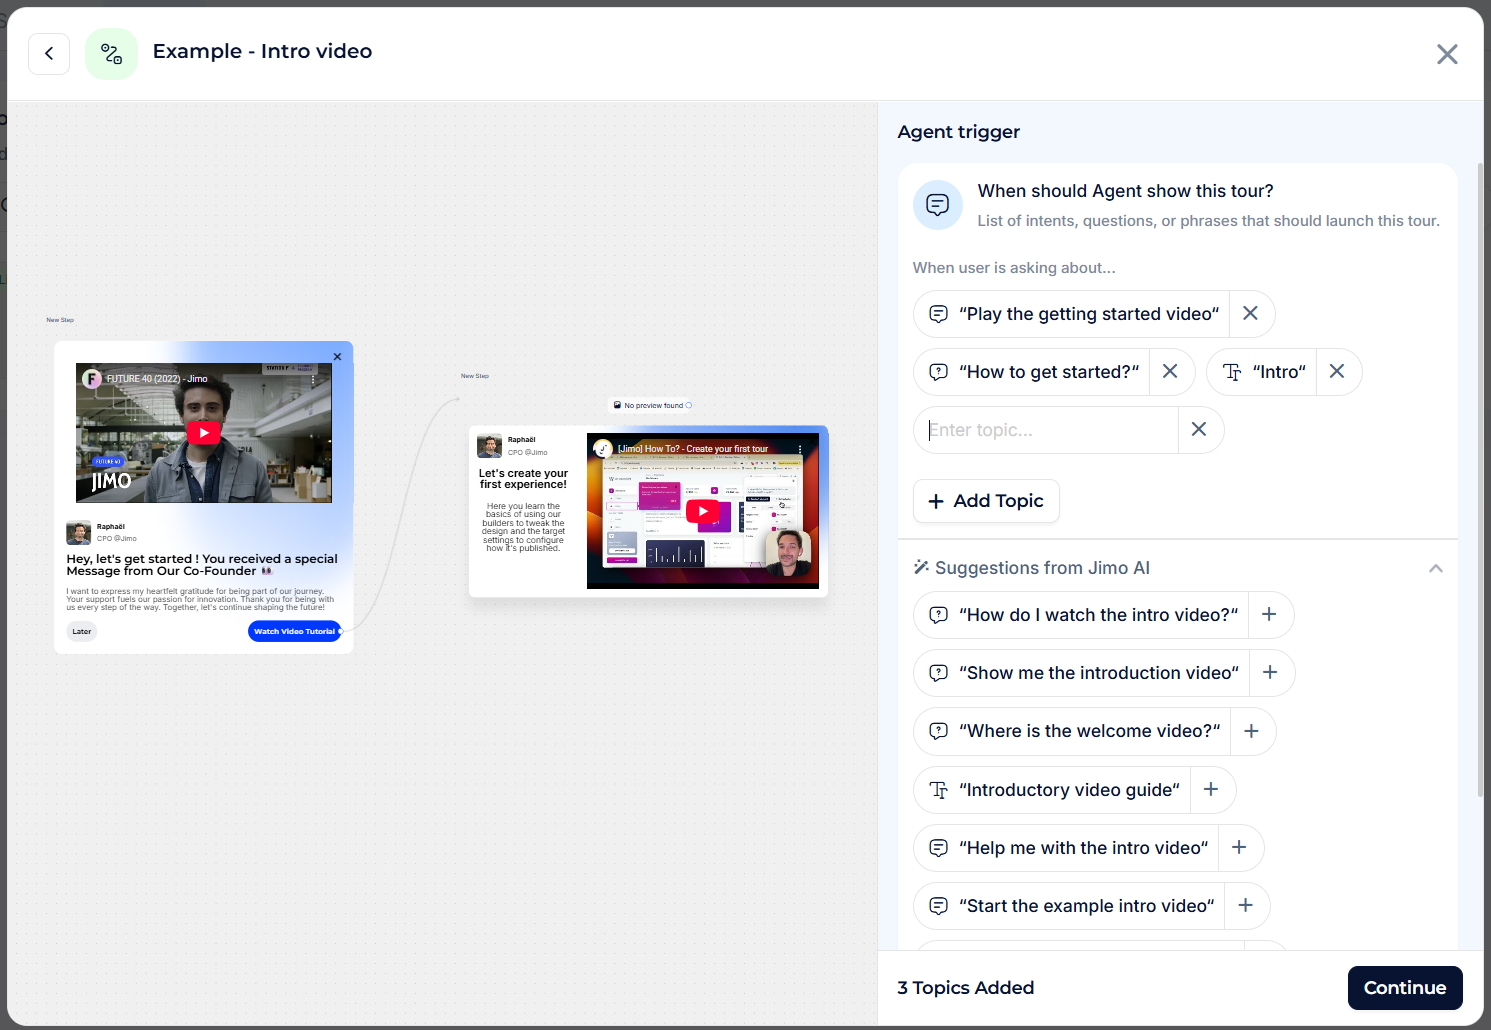
Task: Go back using the left chevron button
Action: [49, 54]
